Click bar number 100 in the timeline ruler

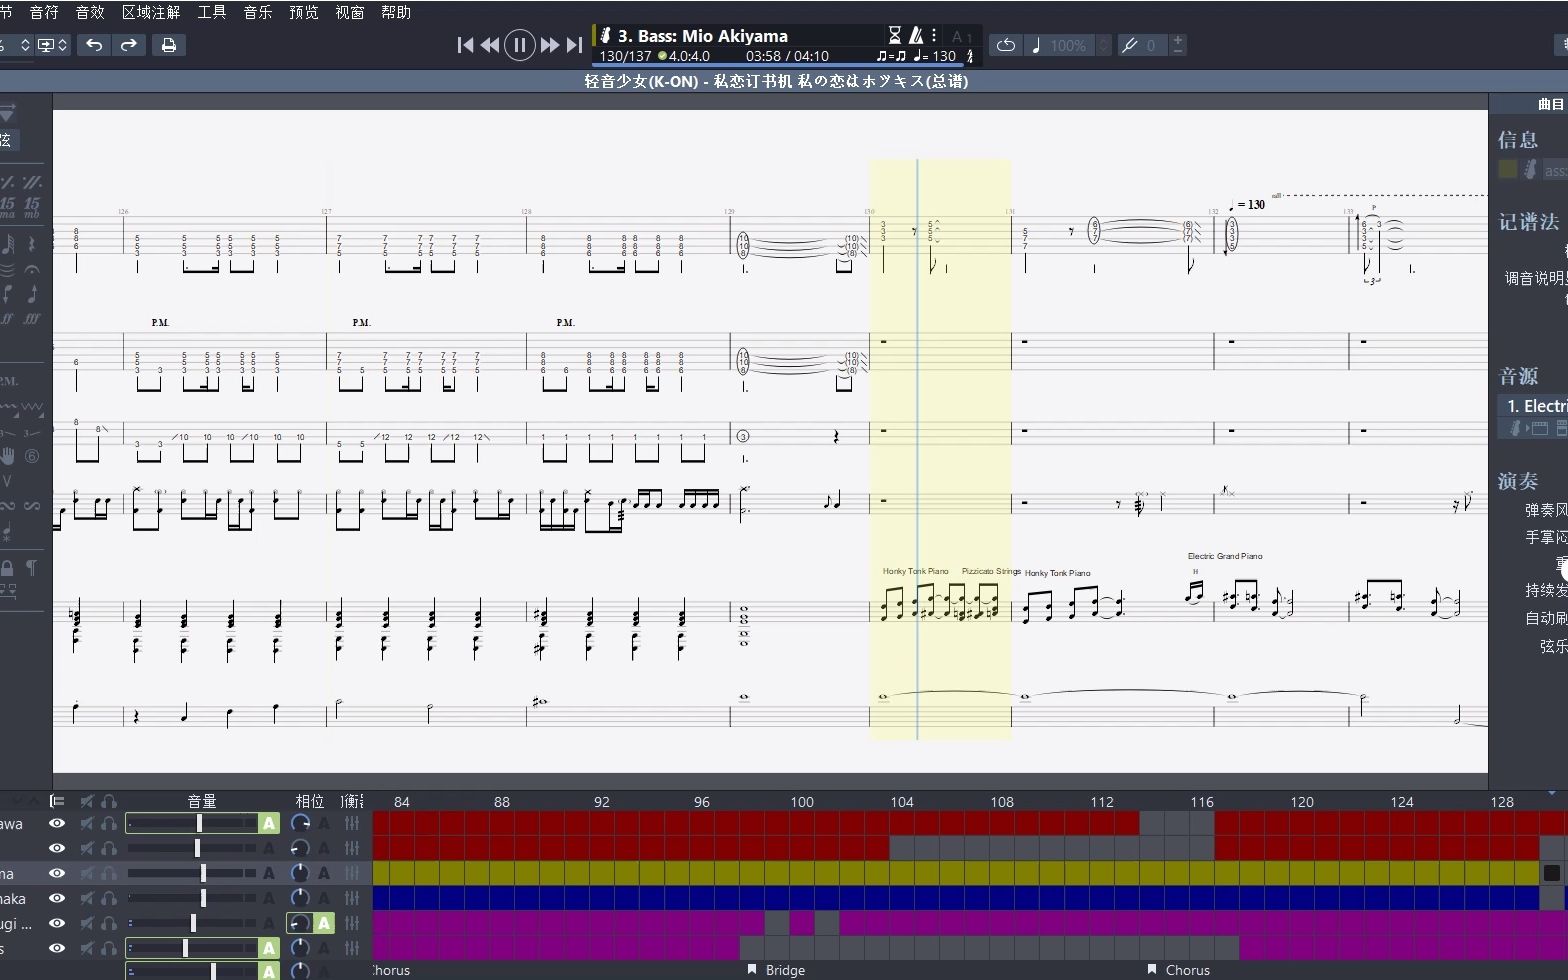pyautogui.click(x=802, y=802)
